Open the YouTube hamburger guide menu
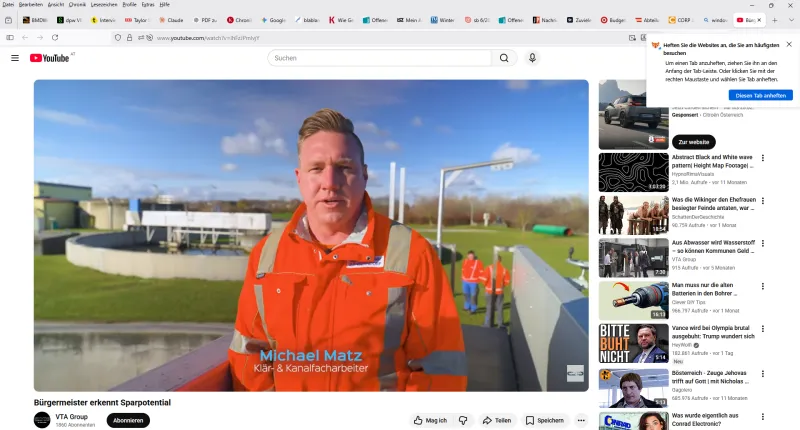Viewport: 800px width, 430px height. click(x=15, y=58)
